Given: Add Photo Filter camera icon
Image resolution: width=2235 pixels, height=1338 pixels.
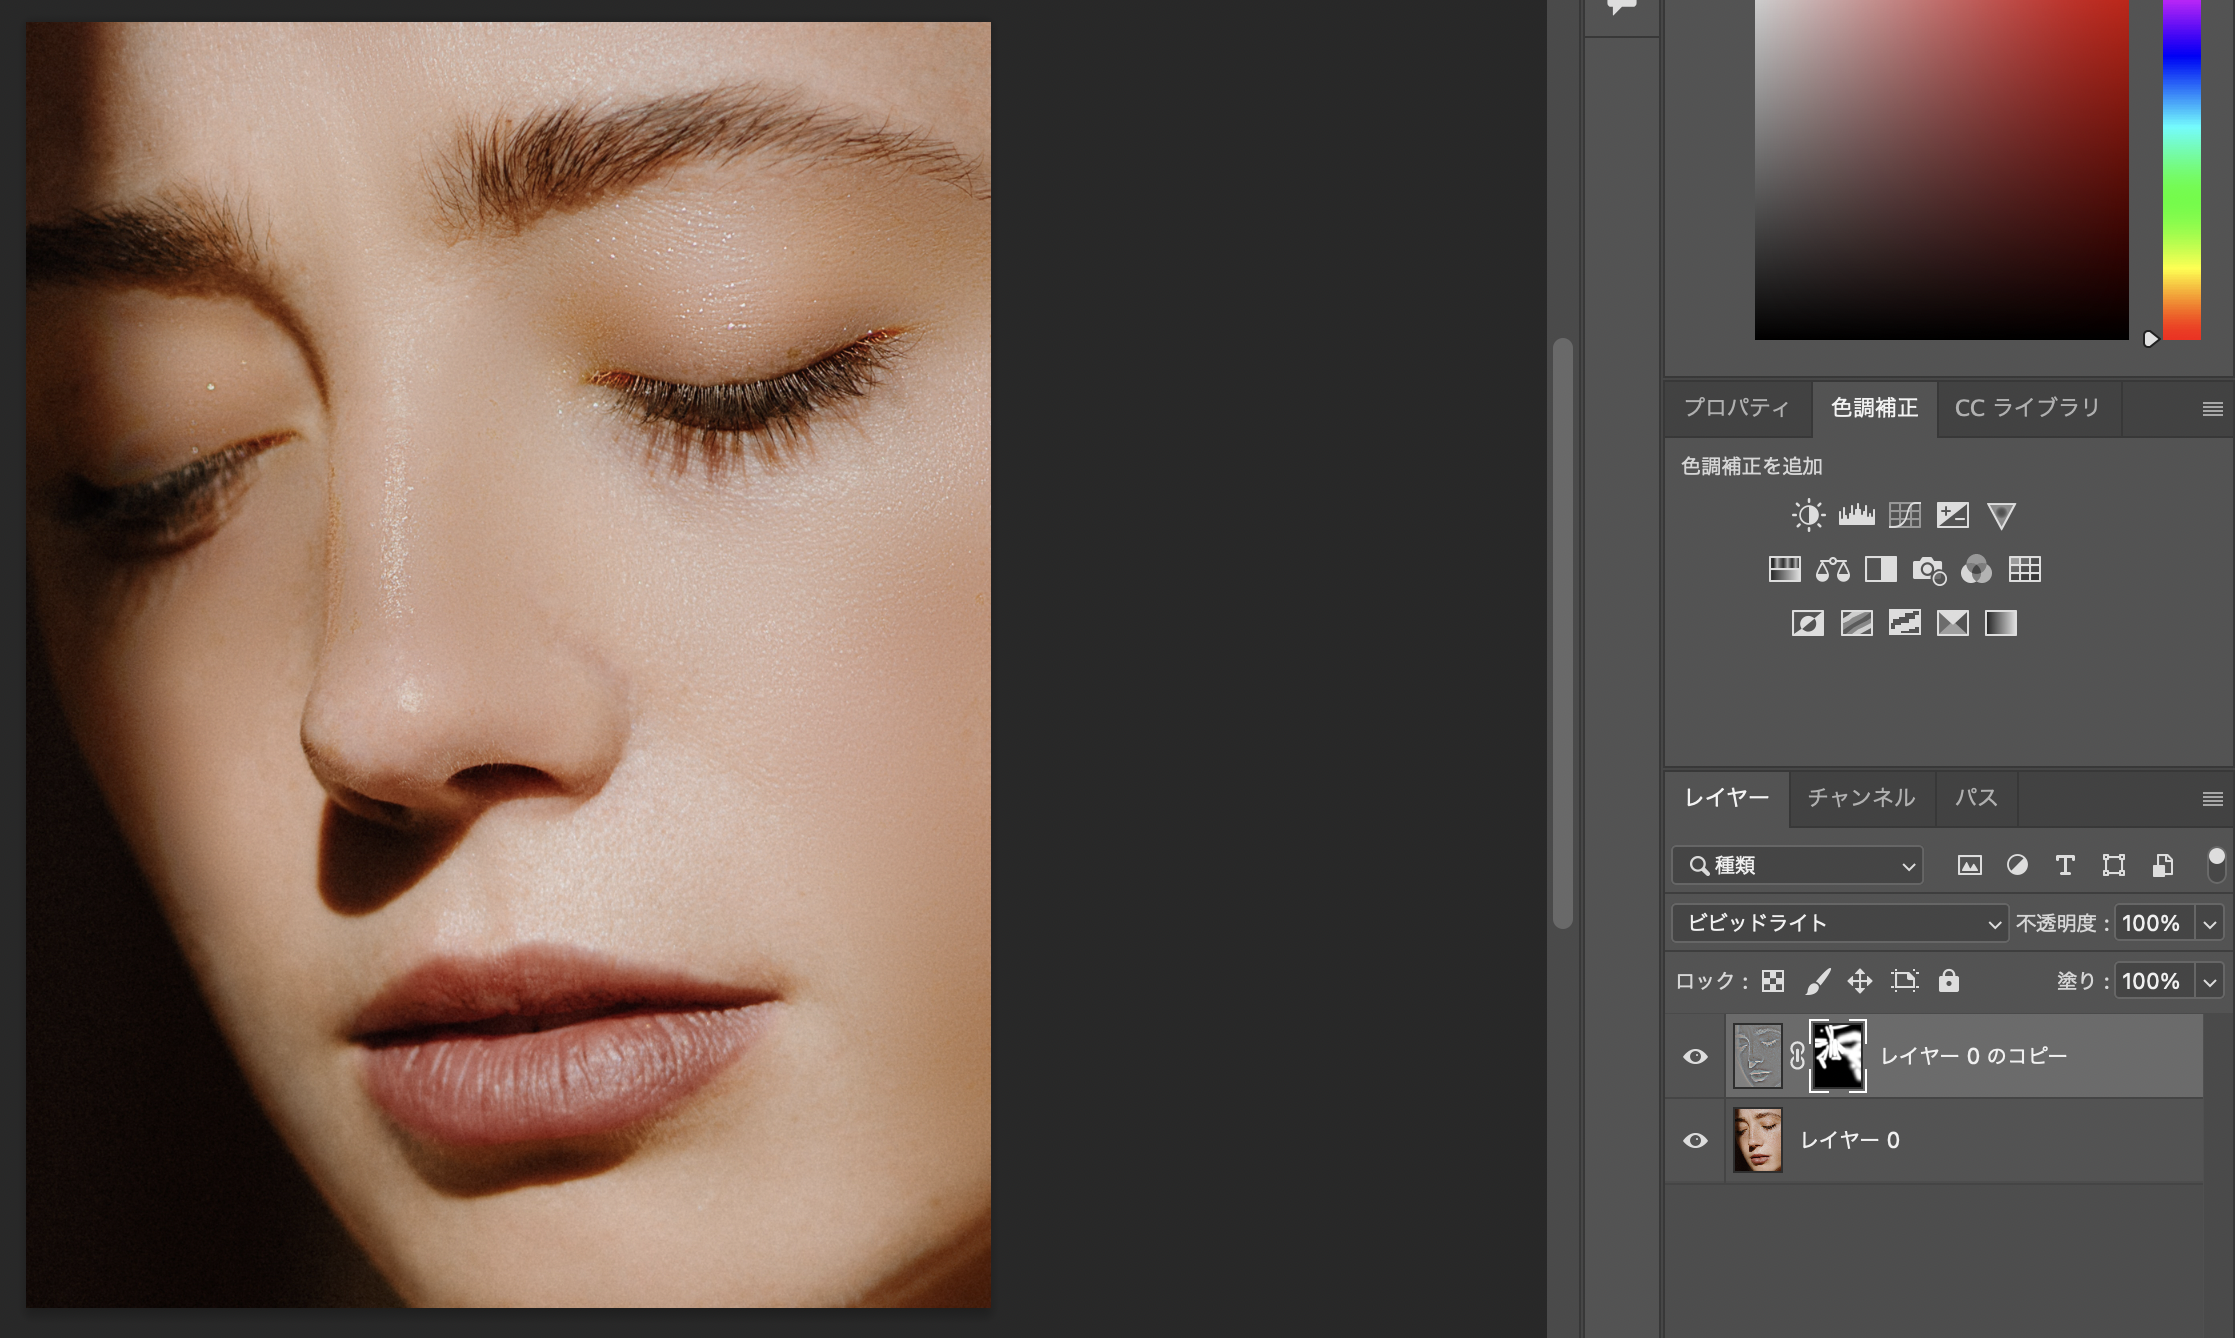Looking at the screenshot, I should [x=1929, y=570].
